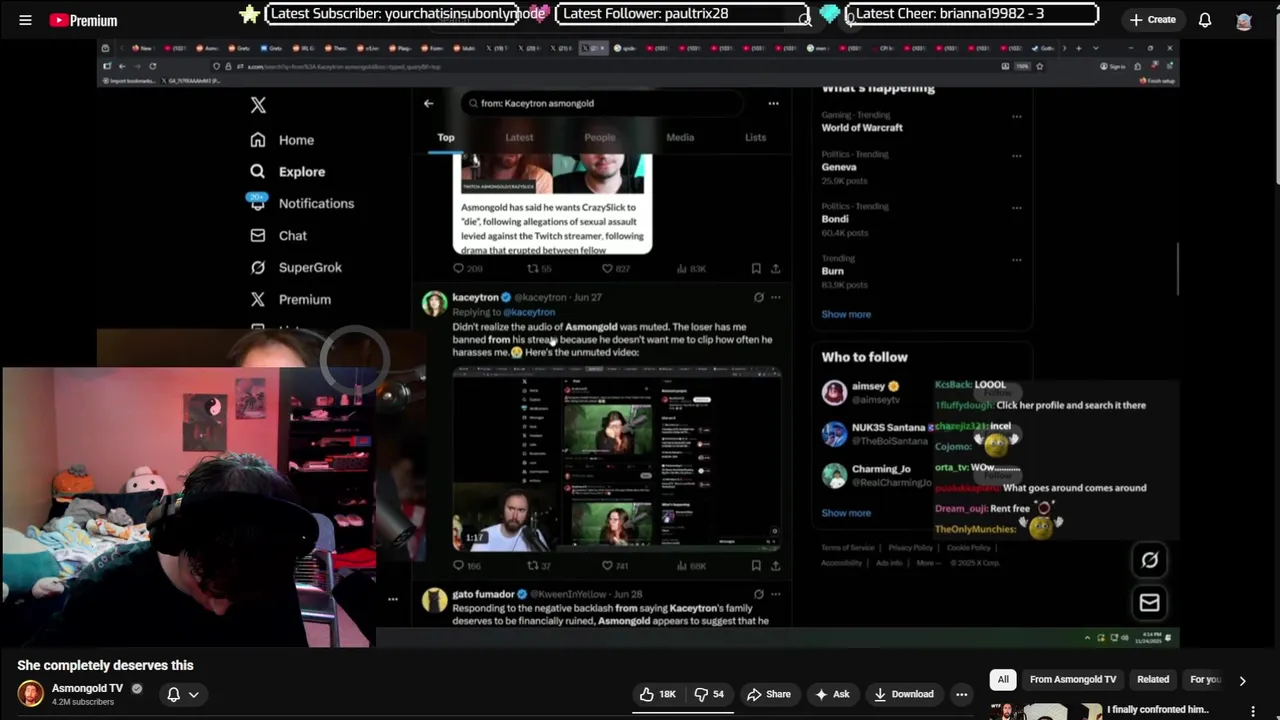
Task: Open search options three-dot menu
Action: [773, 103]
